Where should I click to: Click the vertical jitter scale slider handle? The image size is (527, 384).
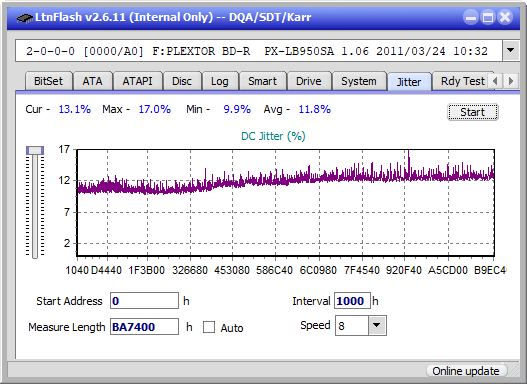pyautogui.click(x=35, y=150)
